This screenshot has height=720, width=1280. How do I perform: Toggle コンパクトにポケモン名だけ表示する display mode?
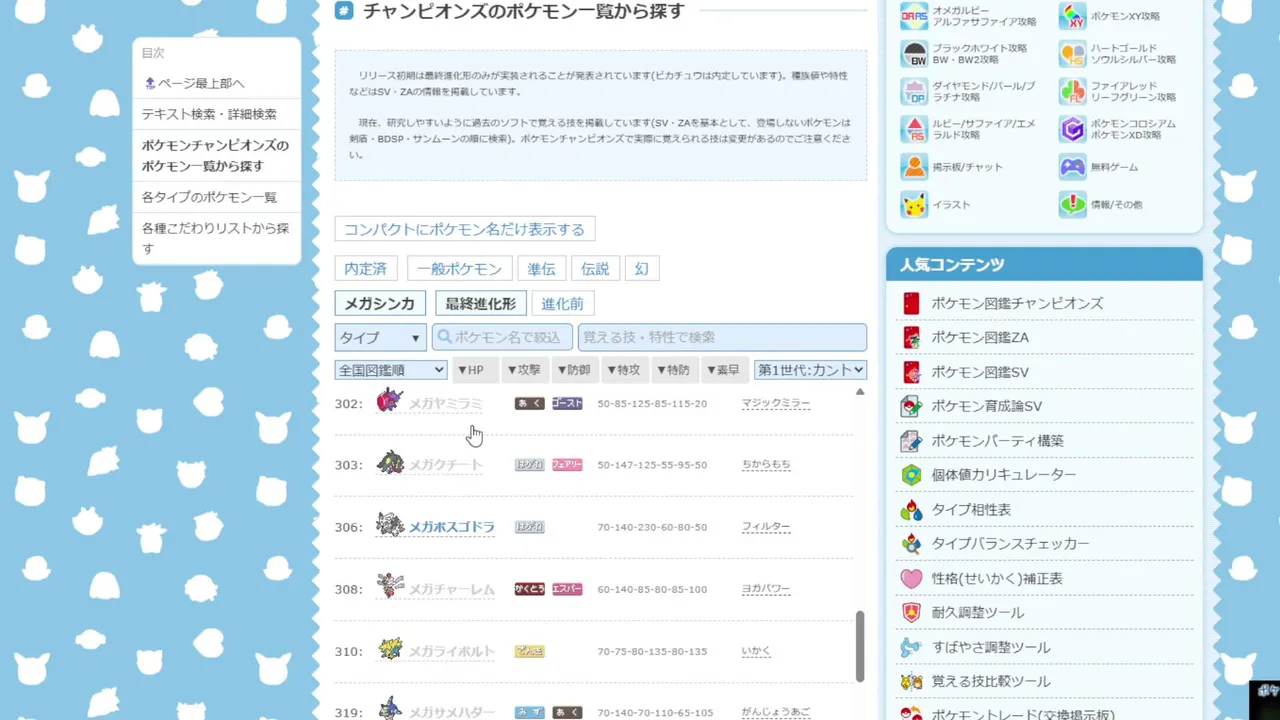coord(465,229)
